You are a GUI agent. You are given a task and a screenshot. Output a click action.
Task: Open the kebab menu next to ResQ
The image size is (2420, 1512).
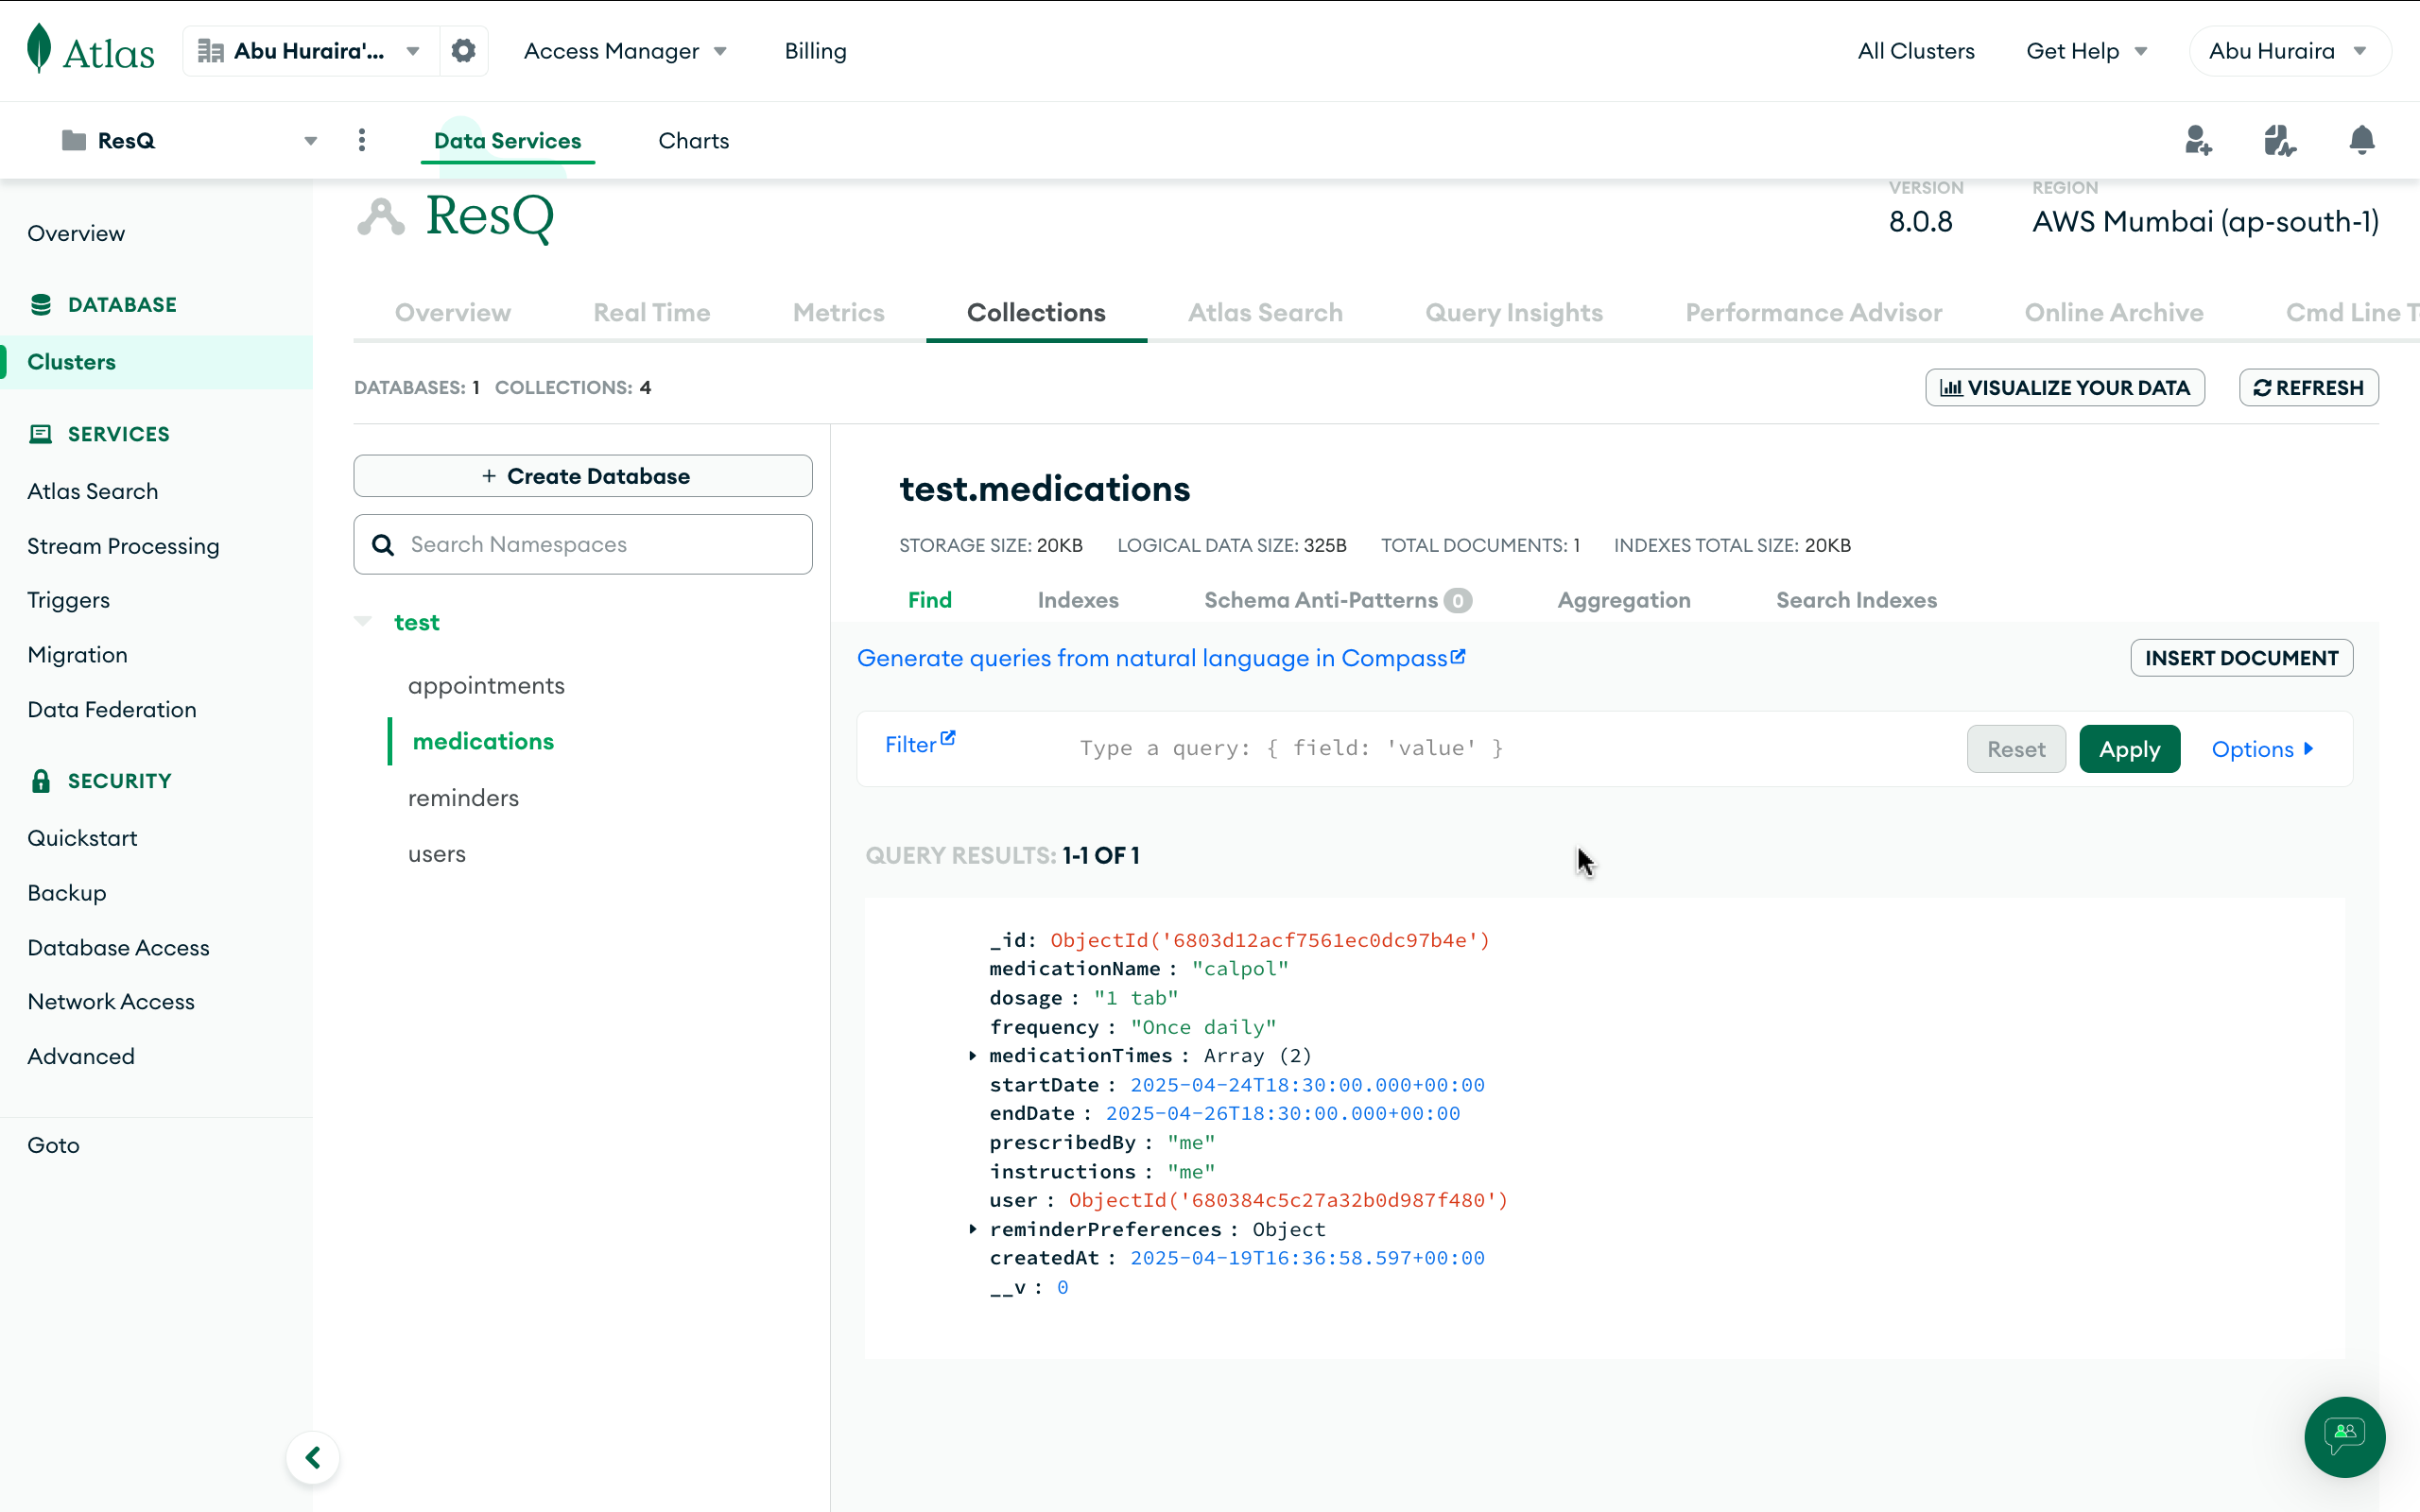(x=362, y=140)
